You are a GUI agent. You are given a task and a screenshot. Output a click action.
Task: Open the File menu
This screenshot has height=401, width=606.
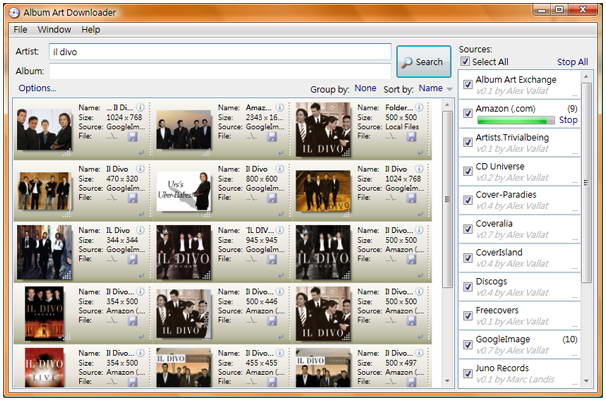(x=20, y=30)
